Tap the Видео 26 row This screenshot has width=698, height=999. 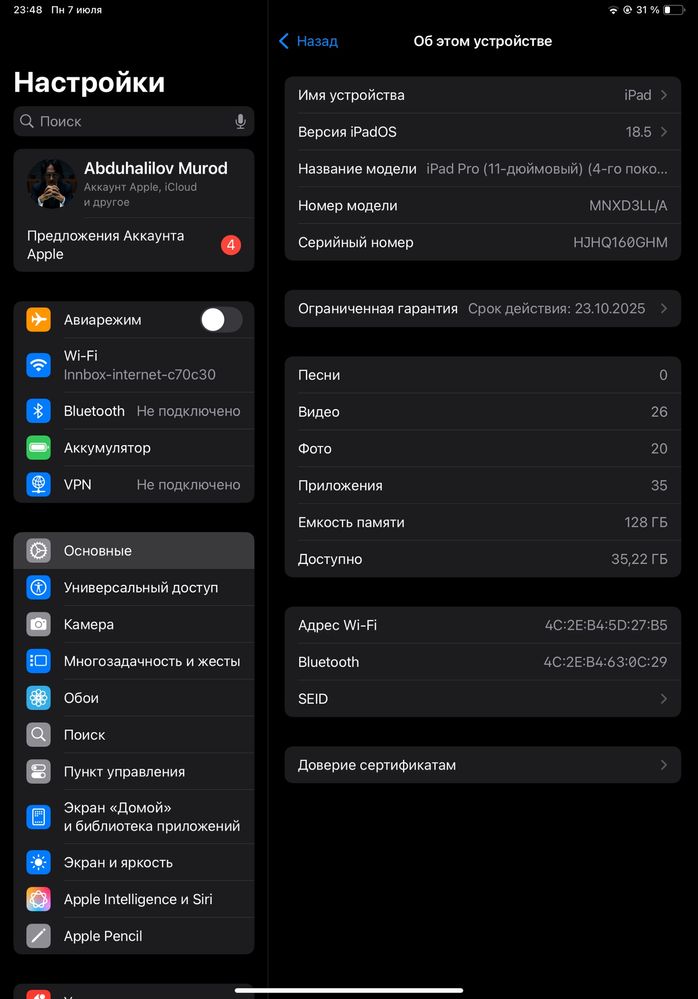click(x=483, y=412)
